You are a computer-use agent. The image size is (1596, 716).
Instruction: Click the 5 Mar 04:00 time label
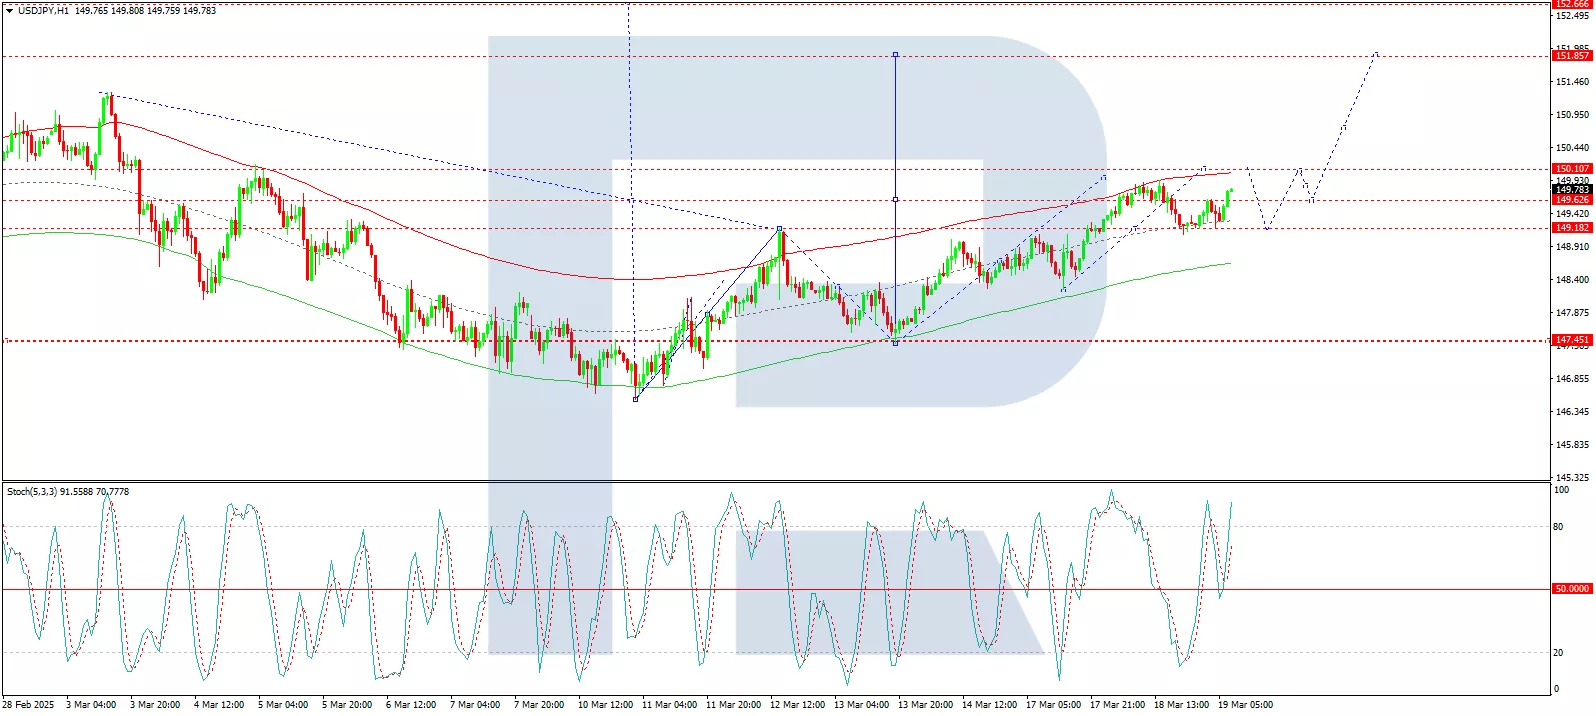pos(283,705)
